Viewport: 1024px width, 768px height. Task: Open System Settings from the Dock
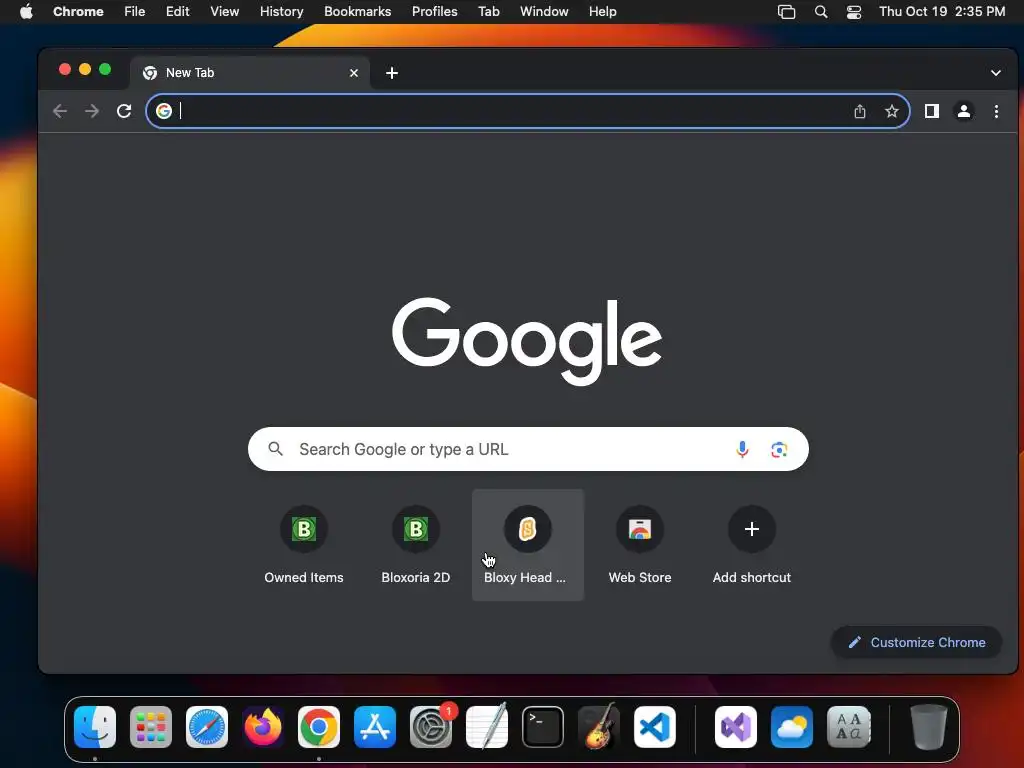431,727
